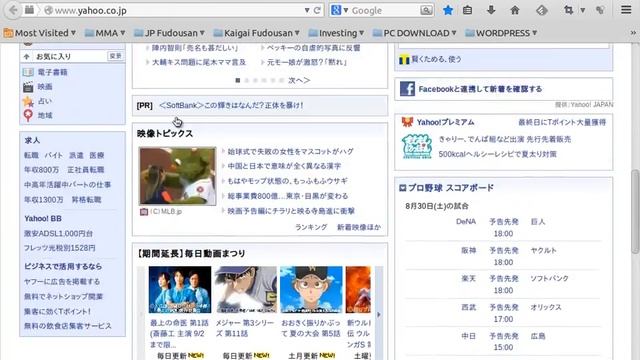Click the Google search input field
The image size is (640, 360).
tap(384, 11)
